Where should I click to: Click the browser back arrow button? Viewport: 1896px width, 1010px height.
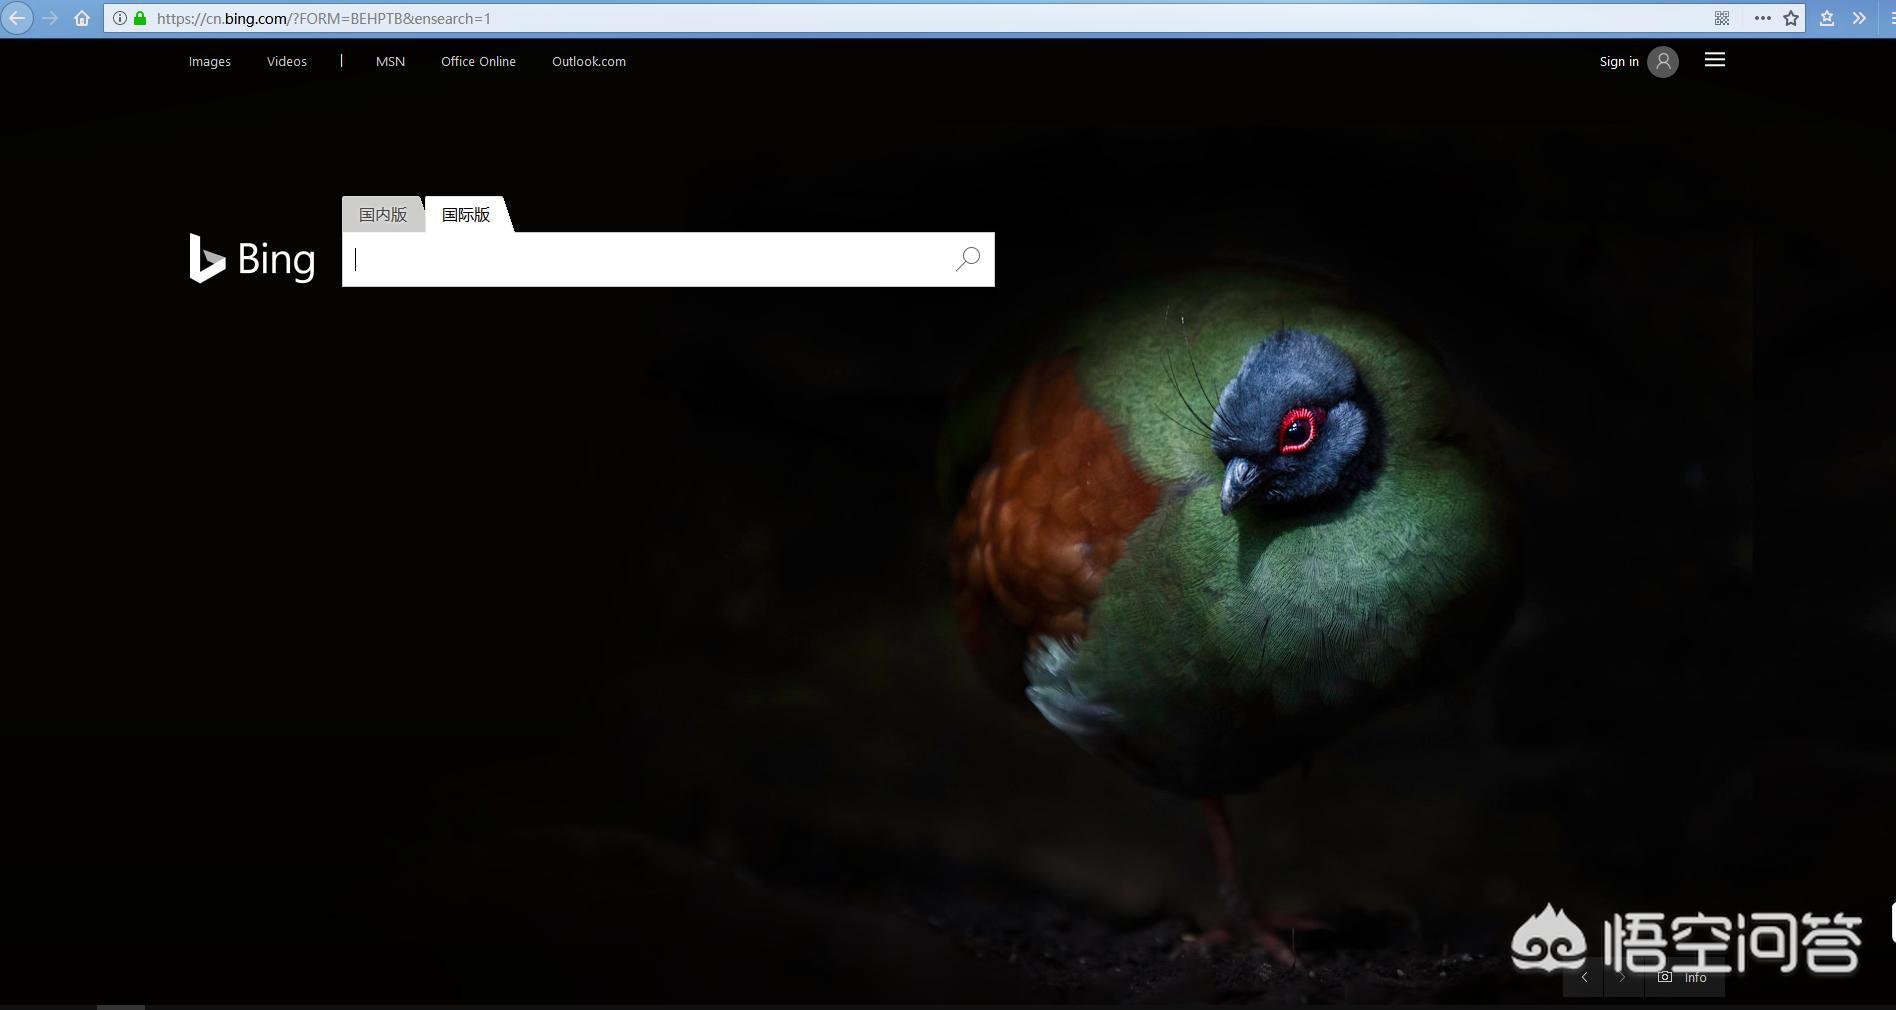(x=17, y=18)
